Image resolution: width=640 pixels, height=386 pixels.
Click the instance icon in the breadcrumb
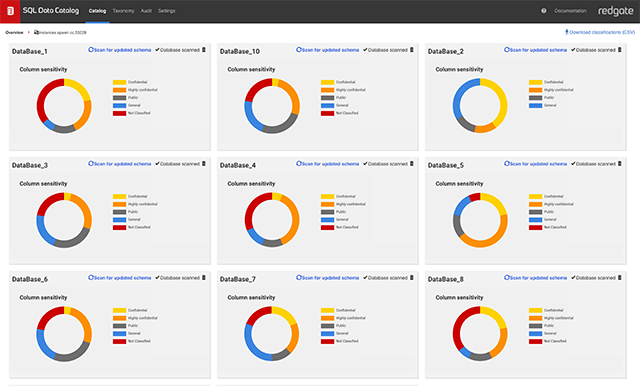[x=36, y=32]
